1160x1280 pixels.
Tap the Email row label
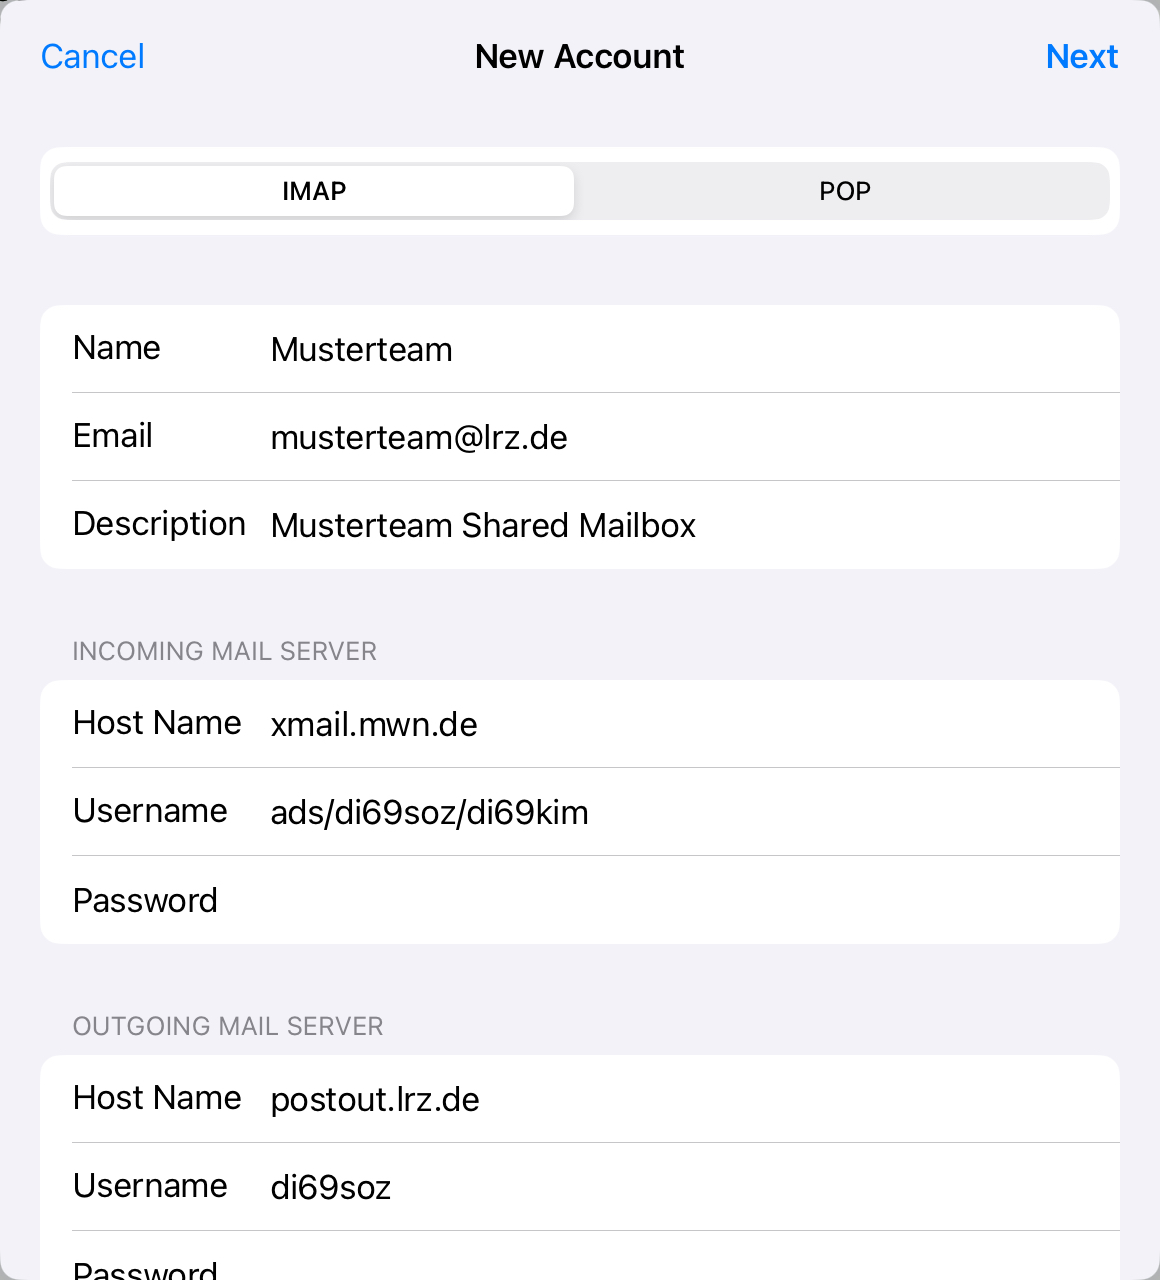(113, 436)
